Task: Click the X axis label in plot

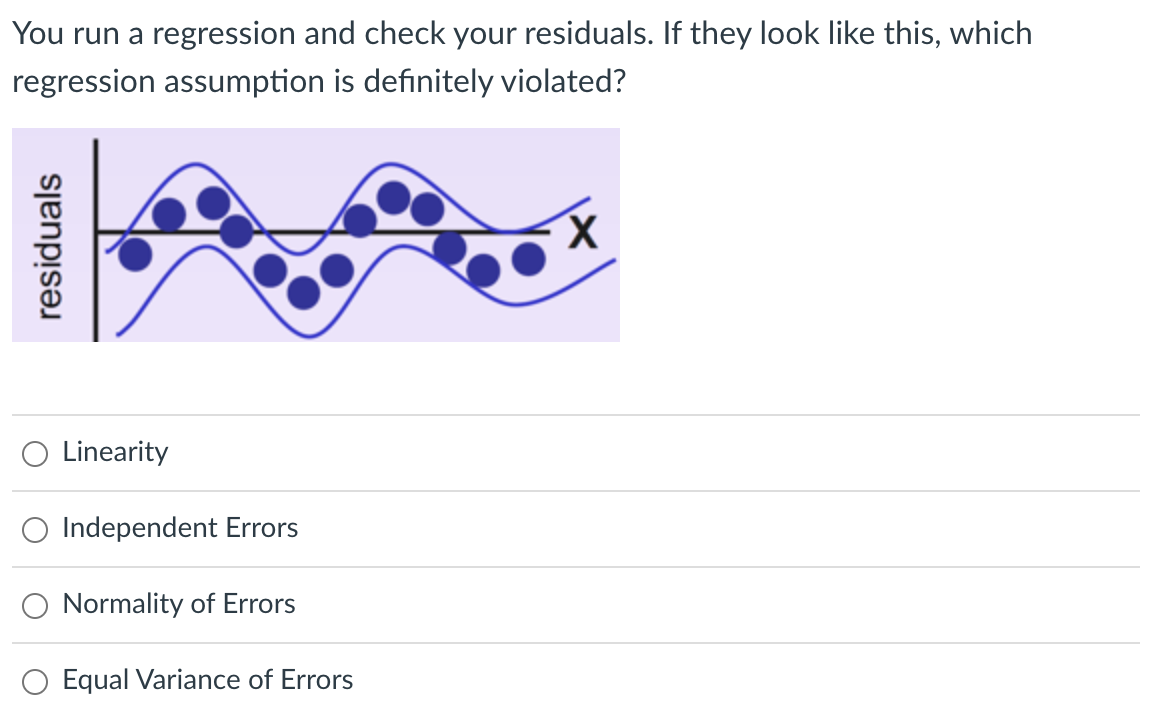Action: [x=583, y=236]
